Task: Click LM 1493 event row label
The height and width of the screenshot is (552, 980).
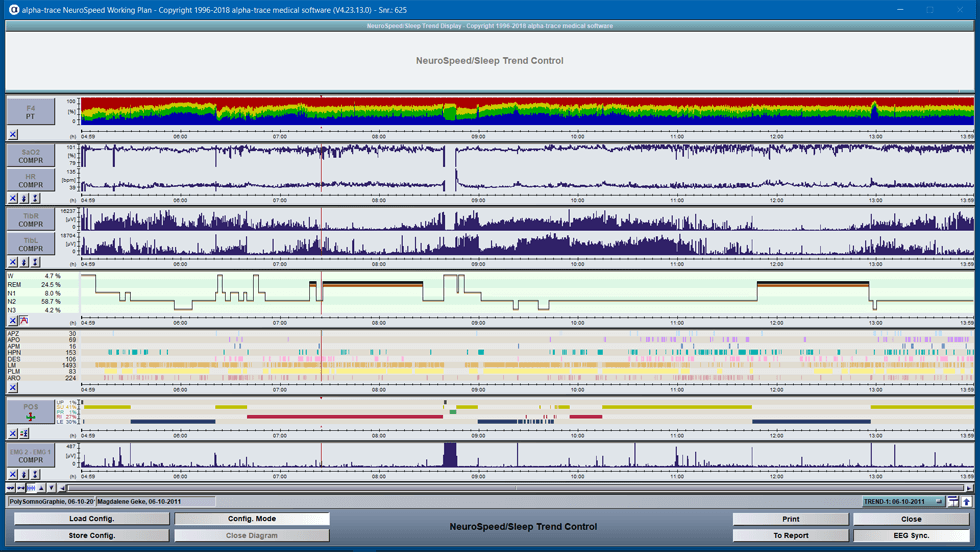Action: (x=42, y=365)
